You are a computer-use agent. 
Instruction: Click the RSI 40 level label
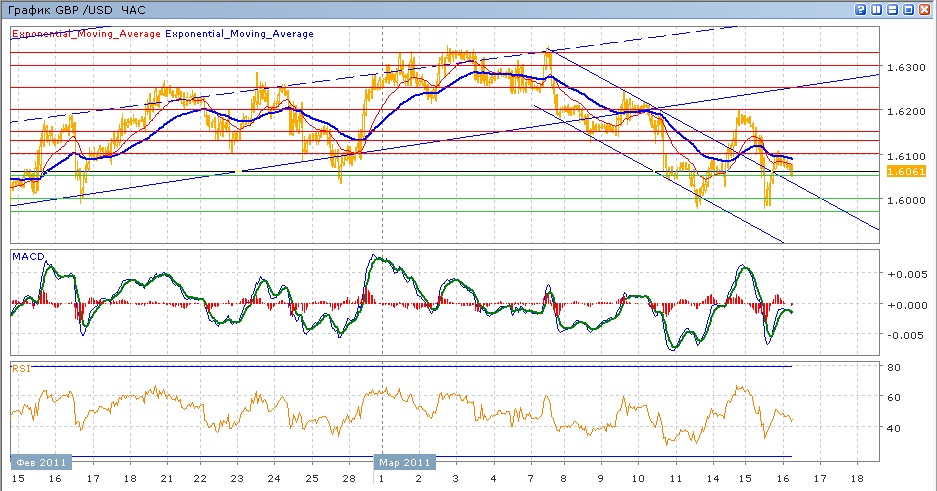[893, 428]
